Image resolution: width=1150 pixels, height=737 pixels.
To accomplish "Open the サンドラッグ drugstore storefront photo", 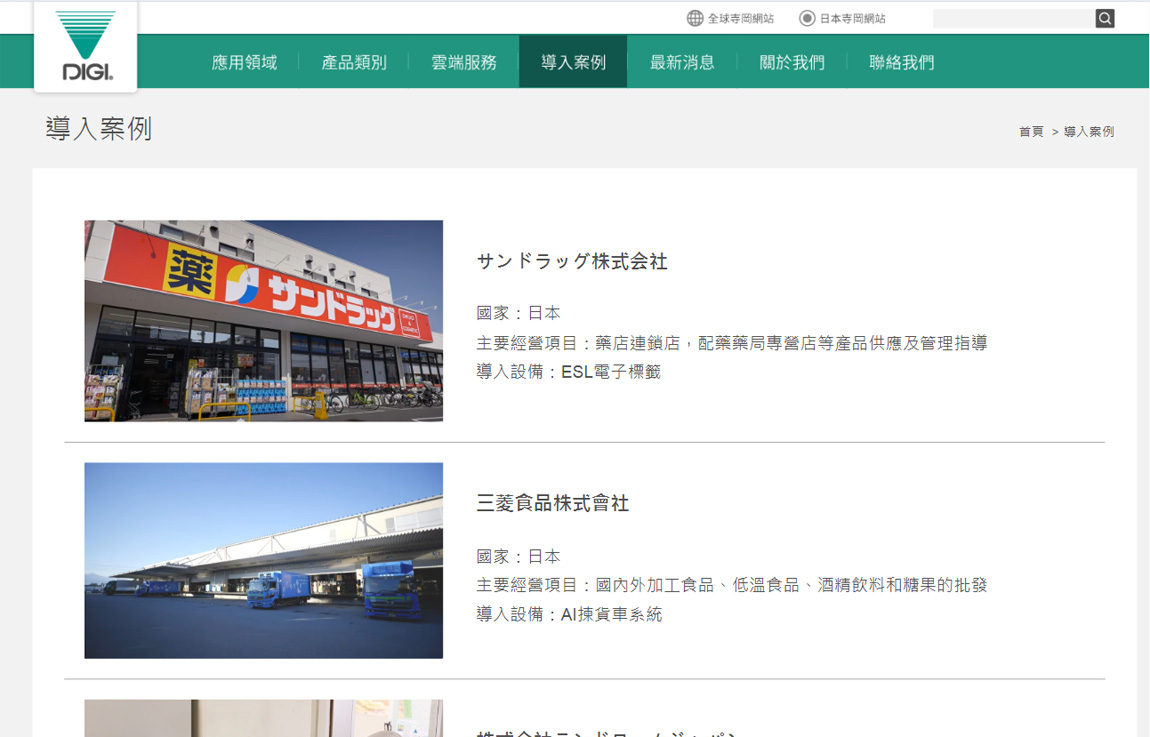I will tap(263, 321).
